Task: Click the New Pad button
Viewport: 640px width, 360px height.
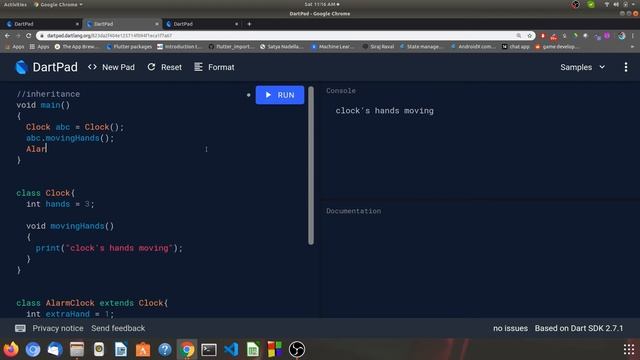Action: pyautogui.click(x=111, y=67)
